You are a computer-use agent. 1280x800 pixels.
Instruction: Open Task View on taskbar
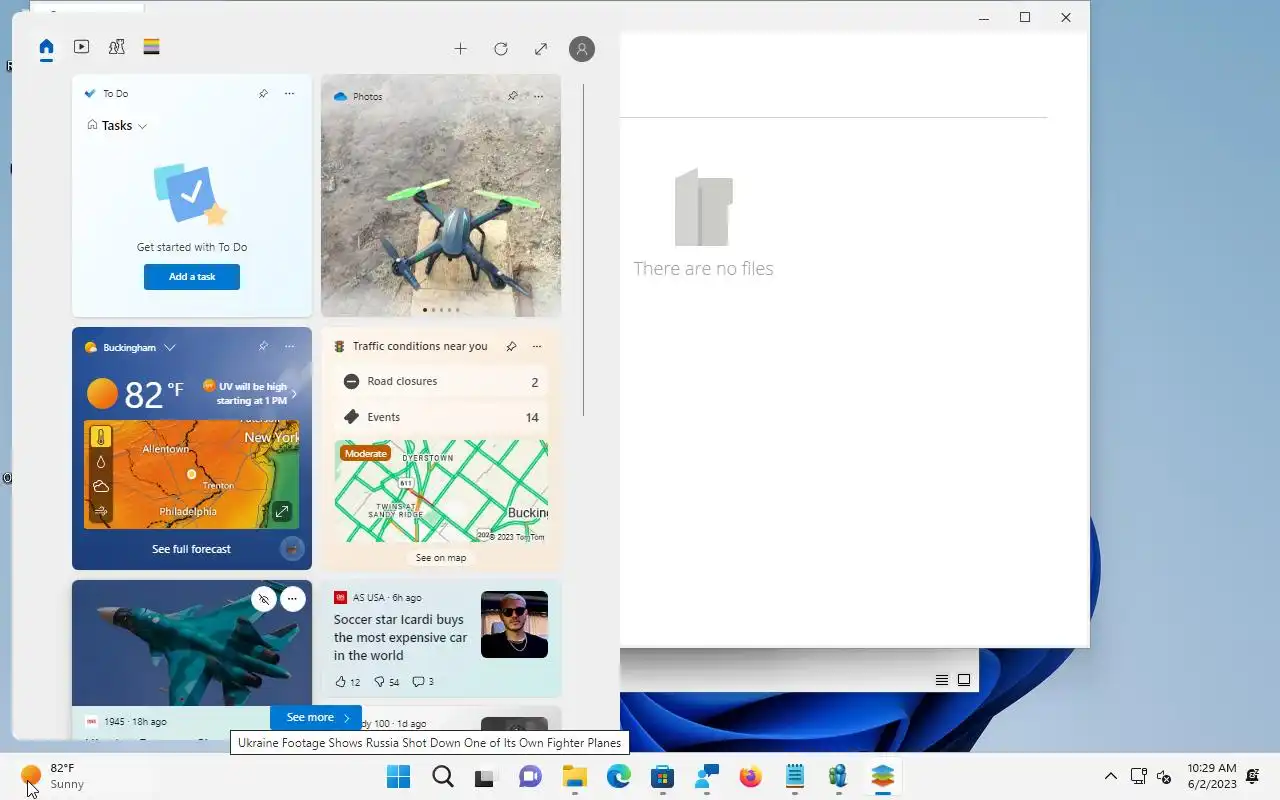point(486,777)
